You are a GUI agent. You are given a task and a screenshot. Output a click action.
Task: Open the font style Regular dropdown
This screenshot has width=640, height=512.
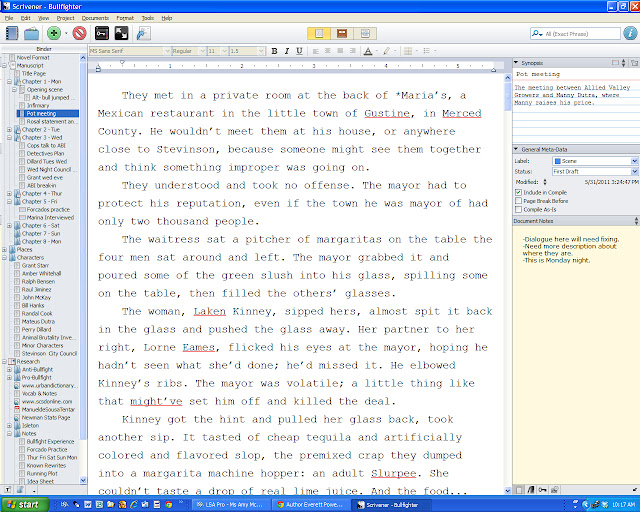point(189,51)
